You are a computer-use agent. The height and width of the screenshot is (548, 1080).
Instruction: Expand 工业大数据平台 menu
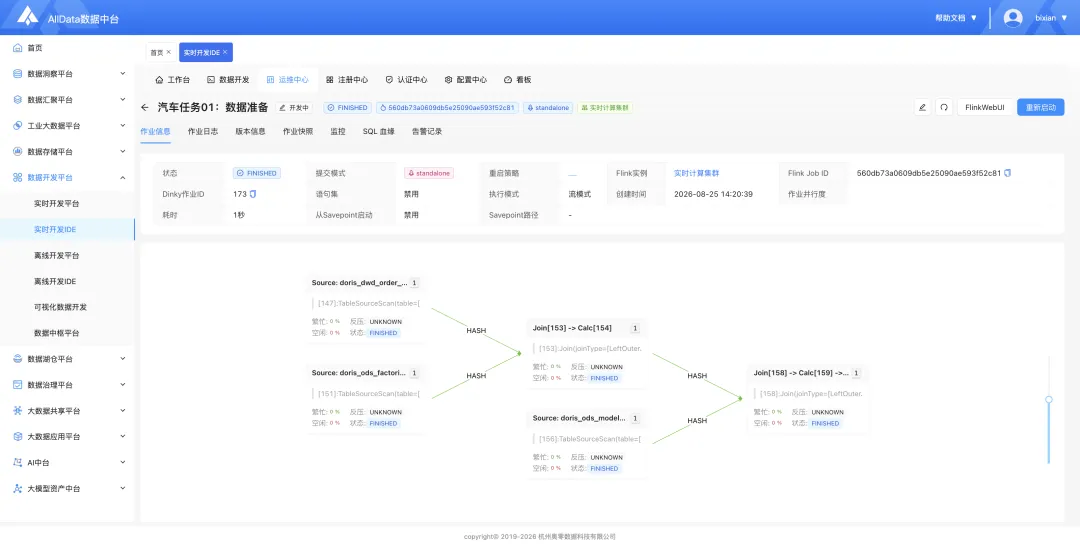click(67, 126)
